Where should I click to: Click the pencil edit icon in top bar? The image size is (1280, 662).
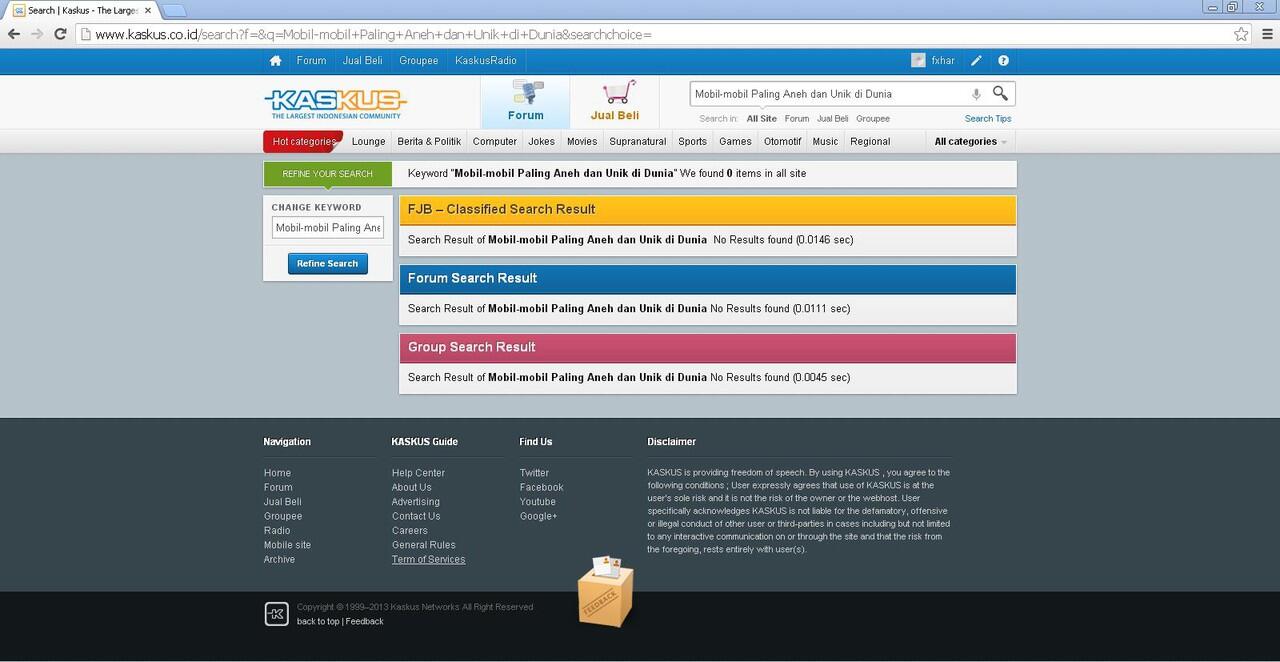(976, 60)
